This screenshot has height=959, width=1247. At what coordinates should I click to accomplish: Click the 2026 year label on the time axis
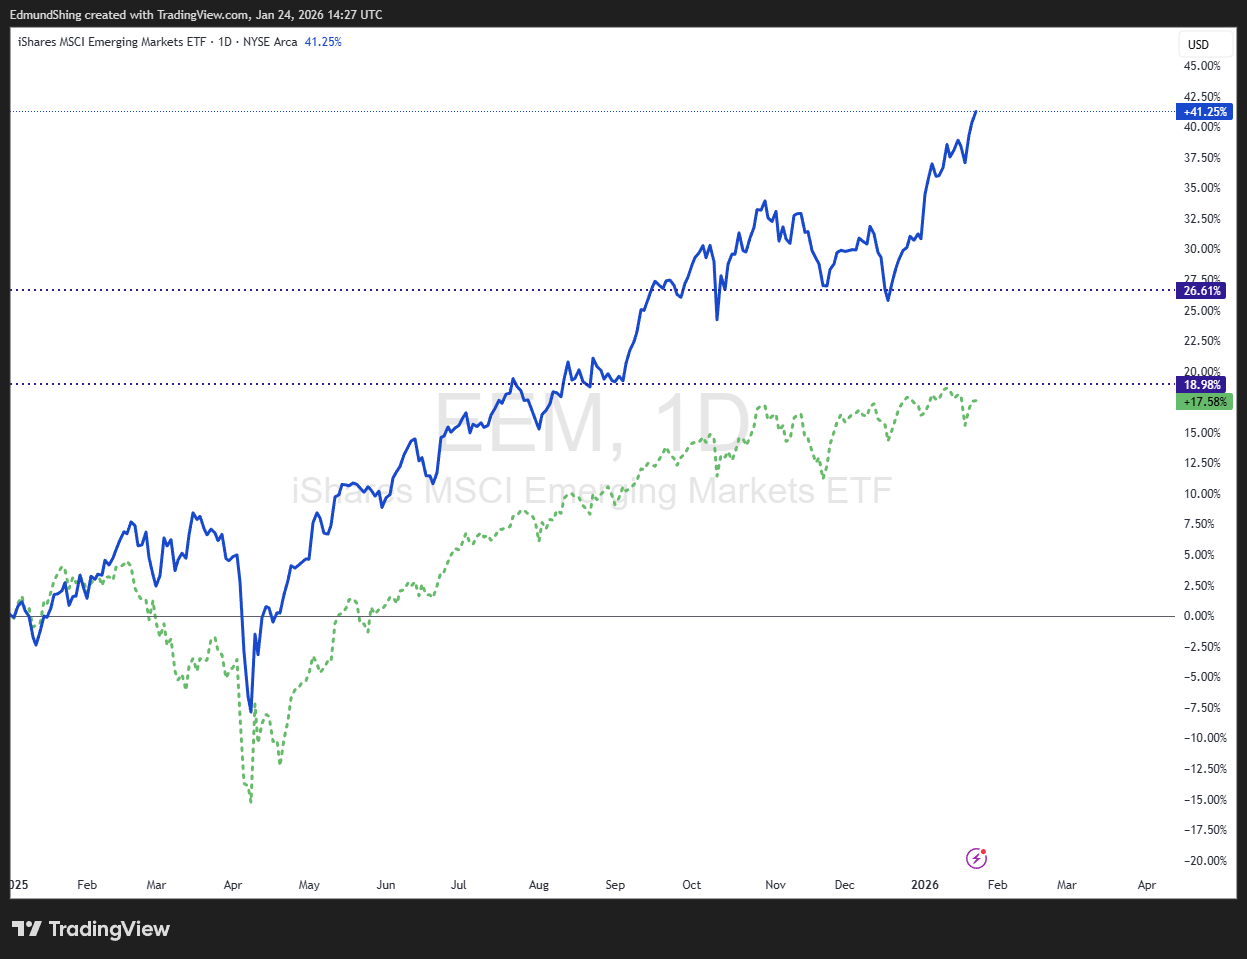coord(925,885)
